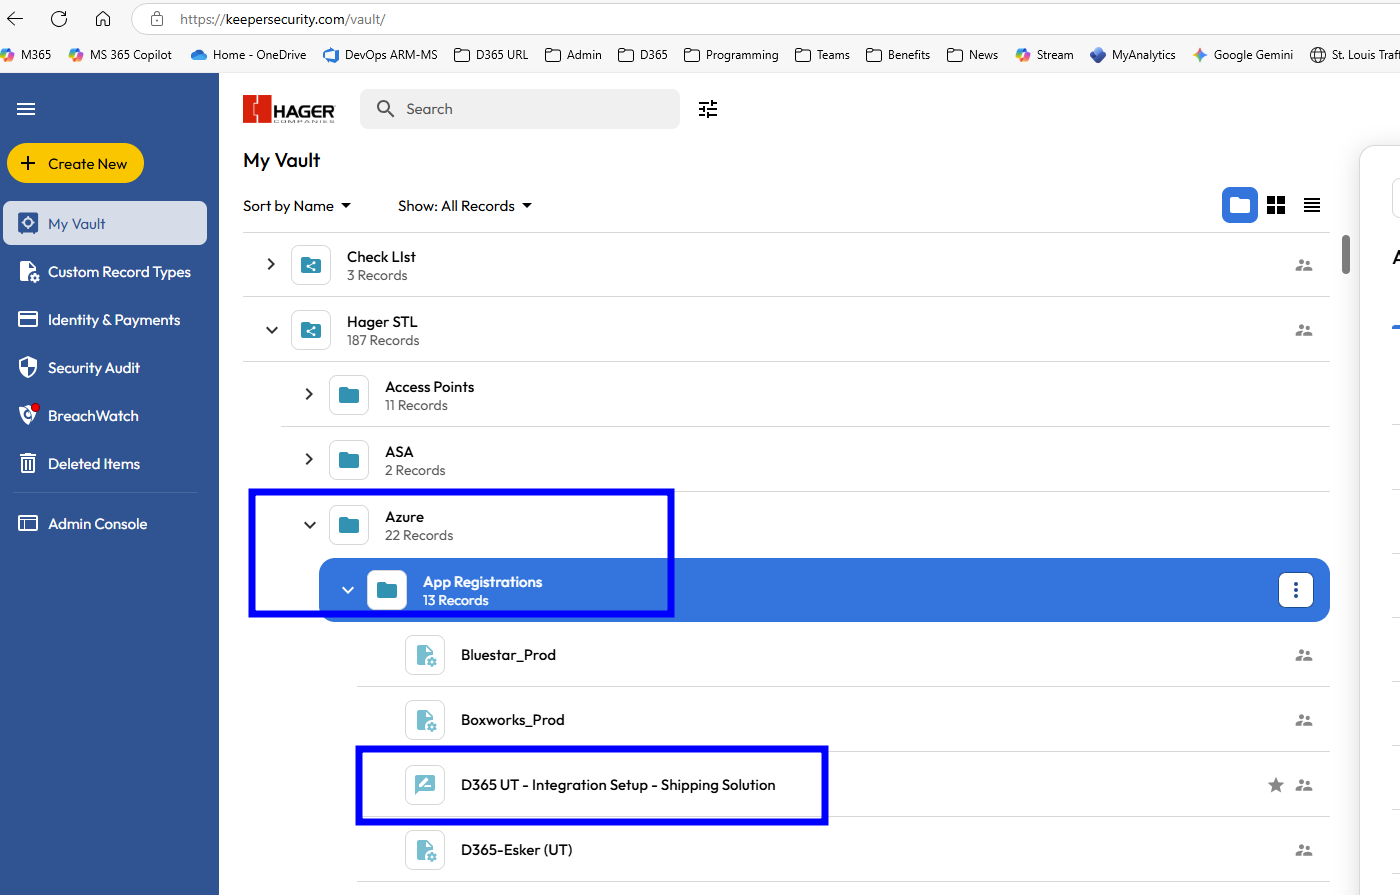This screenshot has width=1400, height=895.
Task: Open Custom Record Types
Action: coord(105,272)
